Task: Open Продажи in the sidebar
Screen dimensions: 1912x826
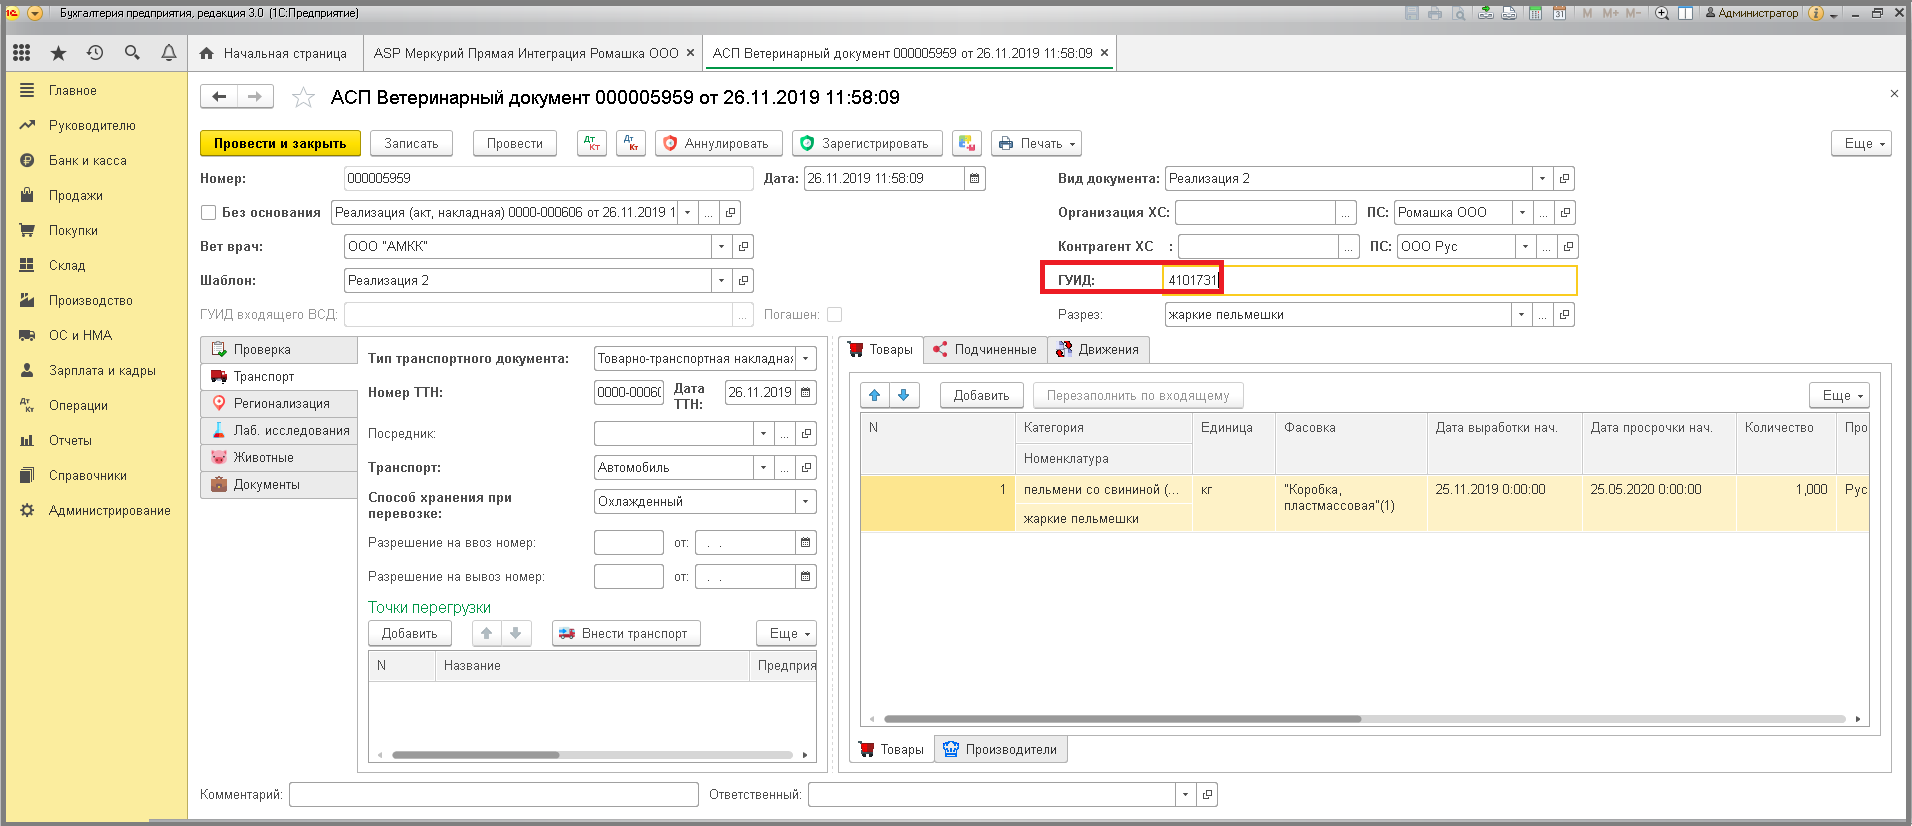Action: click(x=76, y=195)
